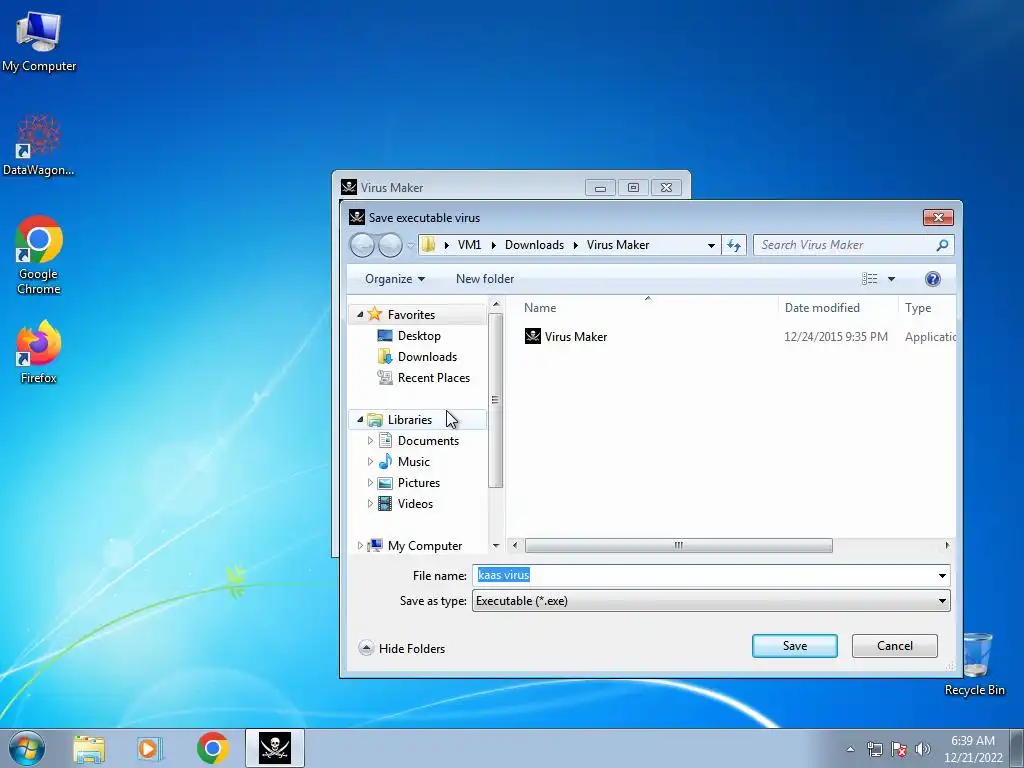Click the taskbar clock showing 6:39 AM
Screen dimensions: 1024x768
click(x=973, y=749)
